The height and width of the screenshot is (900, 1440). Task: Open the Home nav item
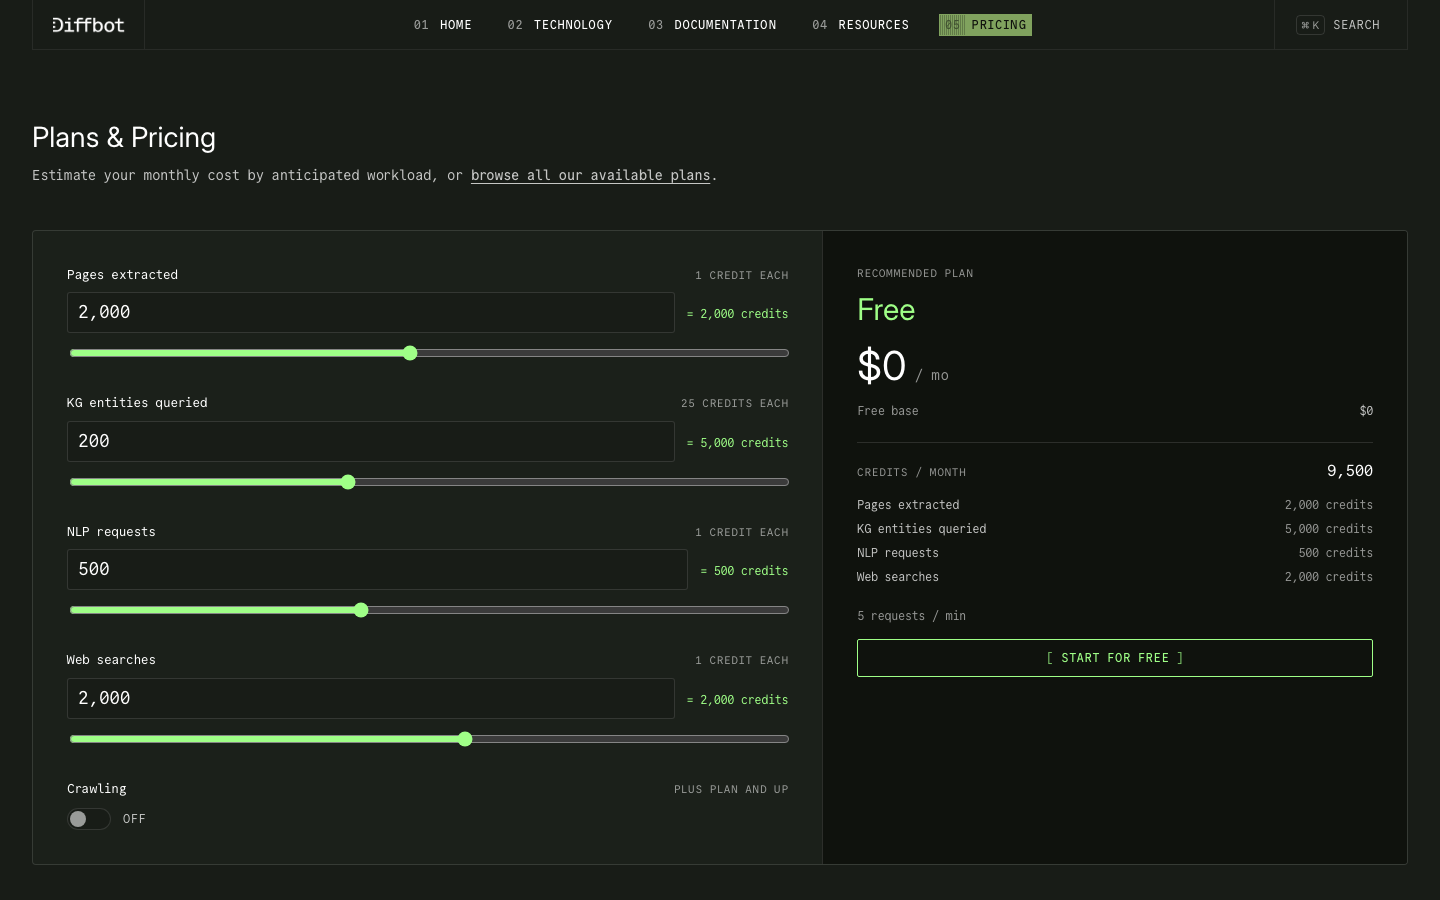443,25
